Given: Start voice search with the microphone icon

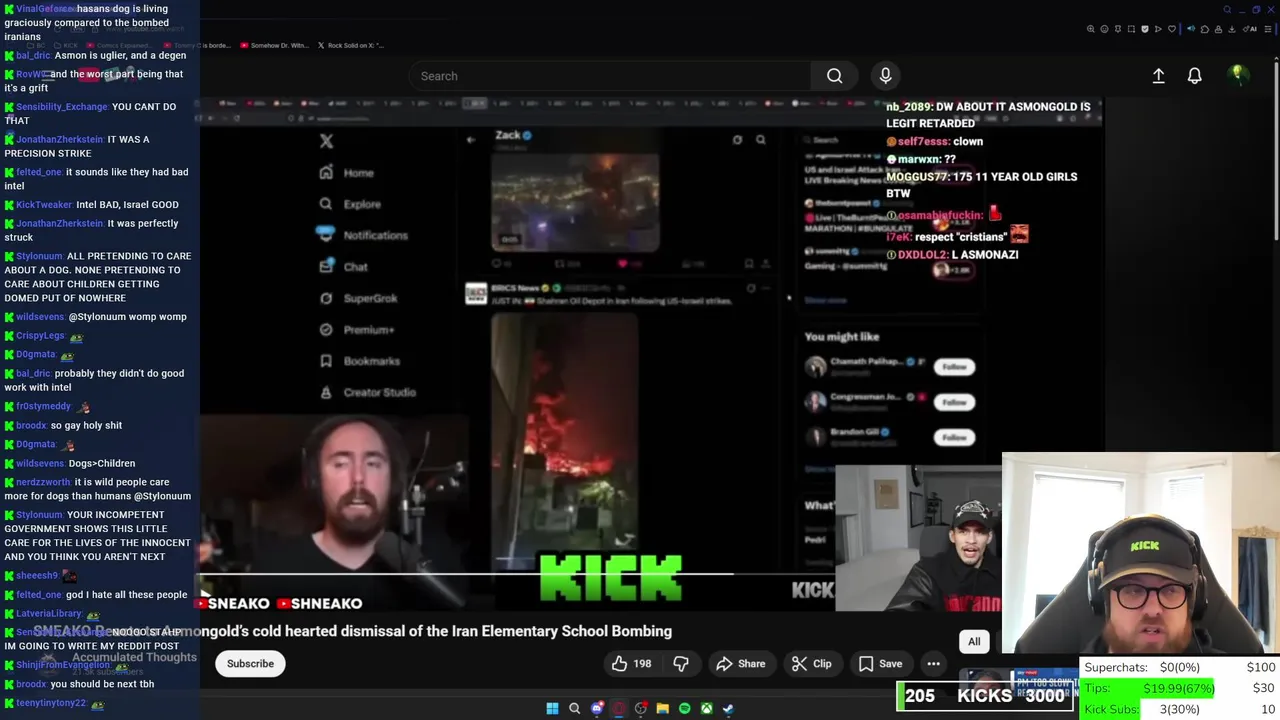Looking at the screenshot, I should click(885, 76).
